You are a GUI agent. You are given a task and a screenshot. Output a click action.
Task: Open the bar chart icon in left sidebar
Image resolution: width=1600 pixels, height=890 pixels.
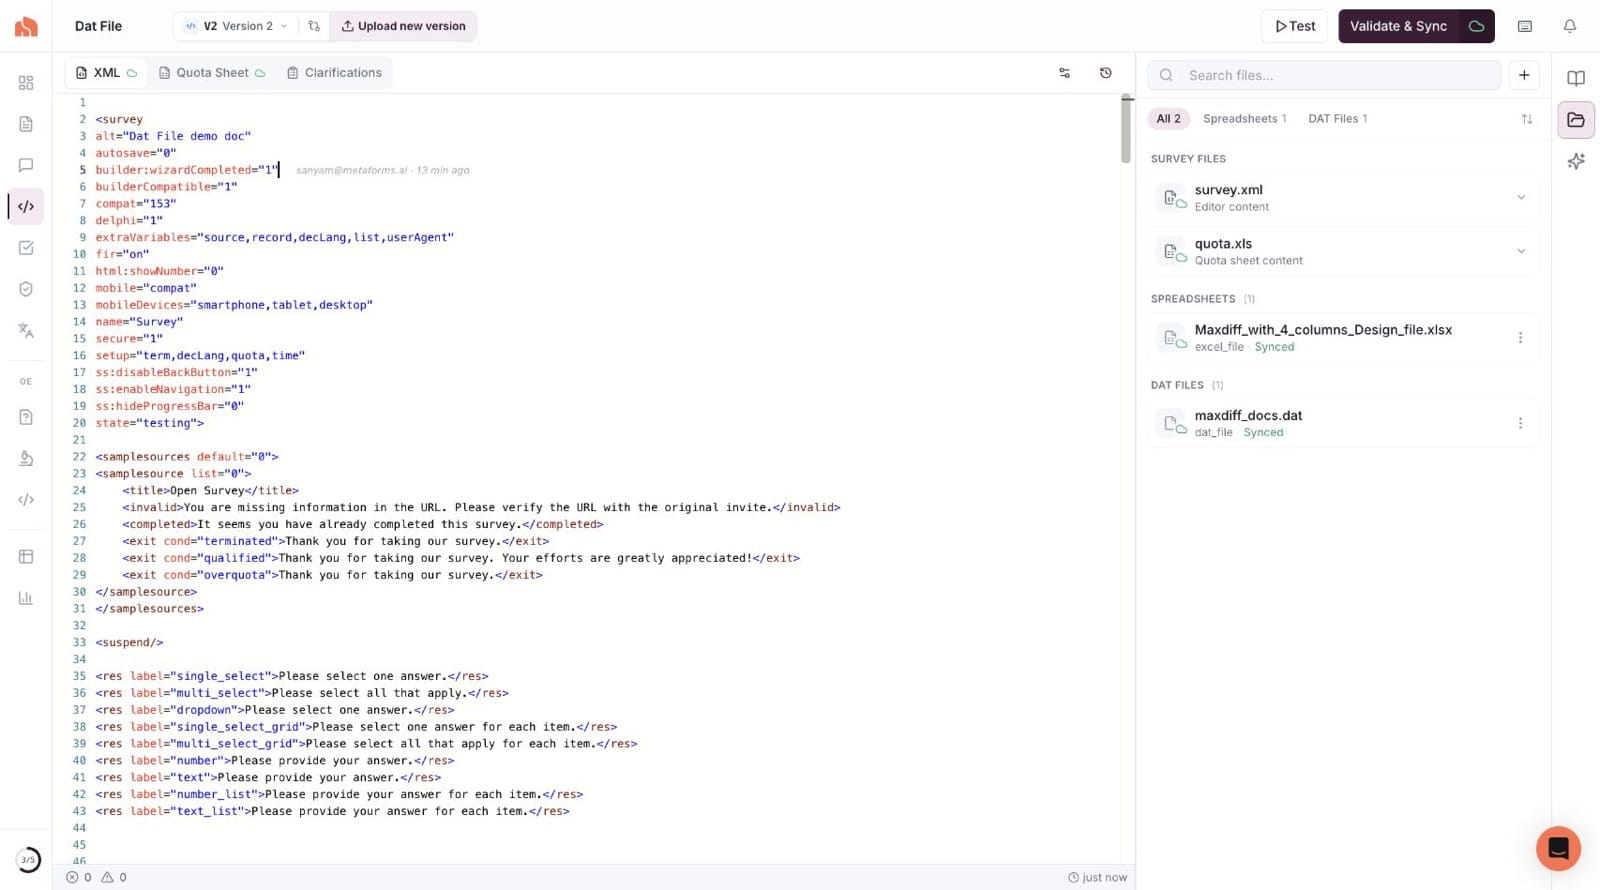(26, 598)
